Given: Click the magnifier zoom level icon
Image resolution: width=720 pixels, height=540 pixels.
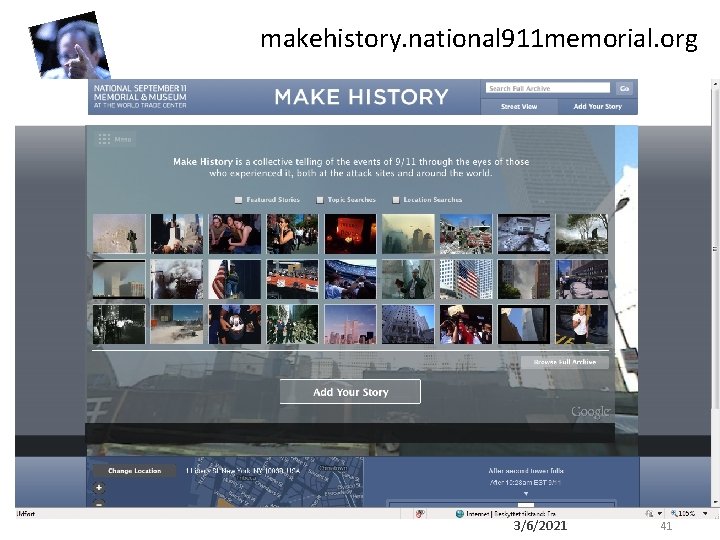Looking at the screenshot, I should tap(674, 513).
